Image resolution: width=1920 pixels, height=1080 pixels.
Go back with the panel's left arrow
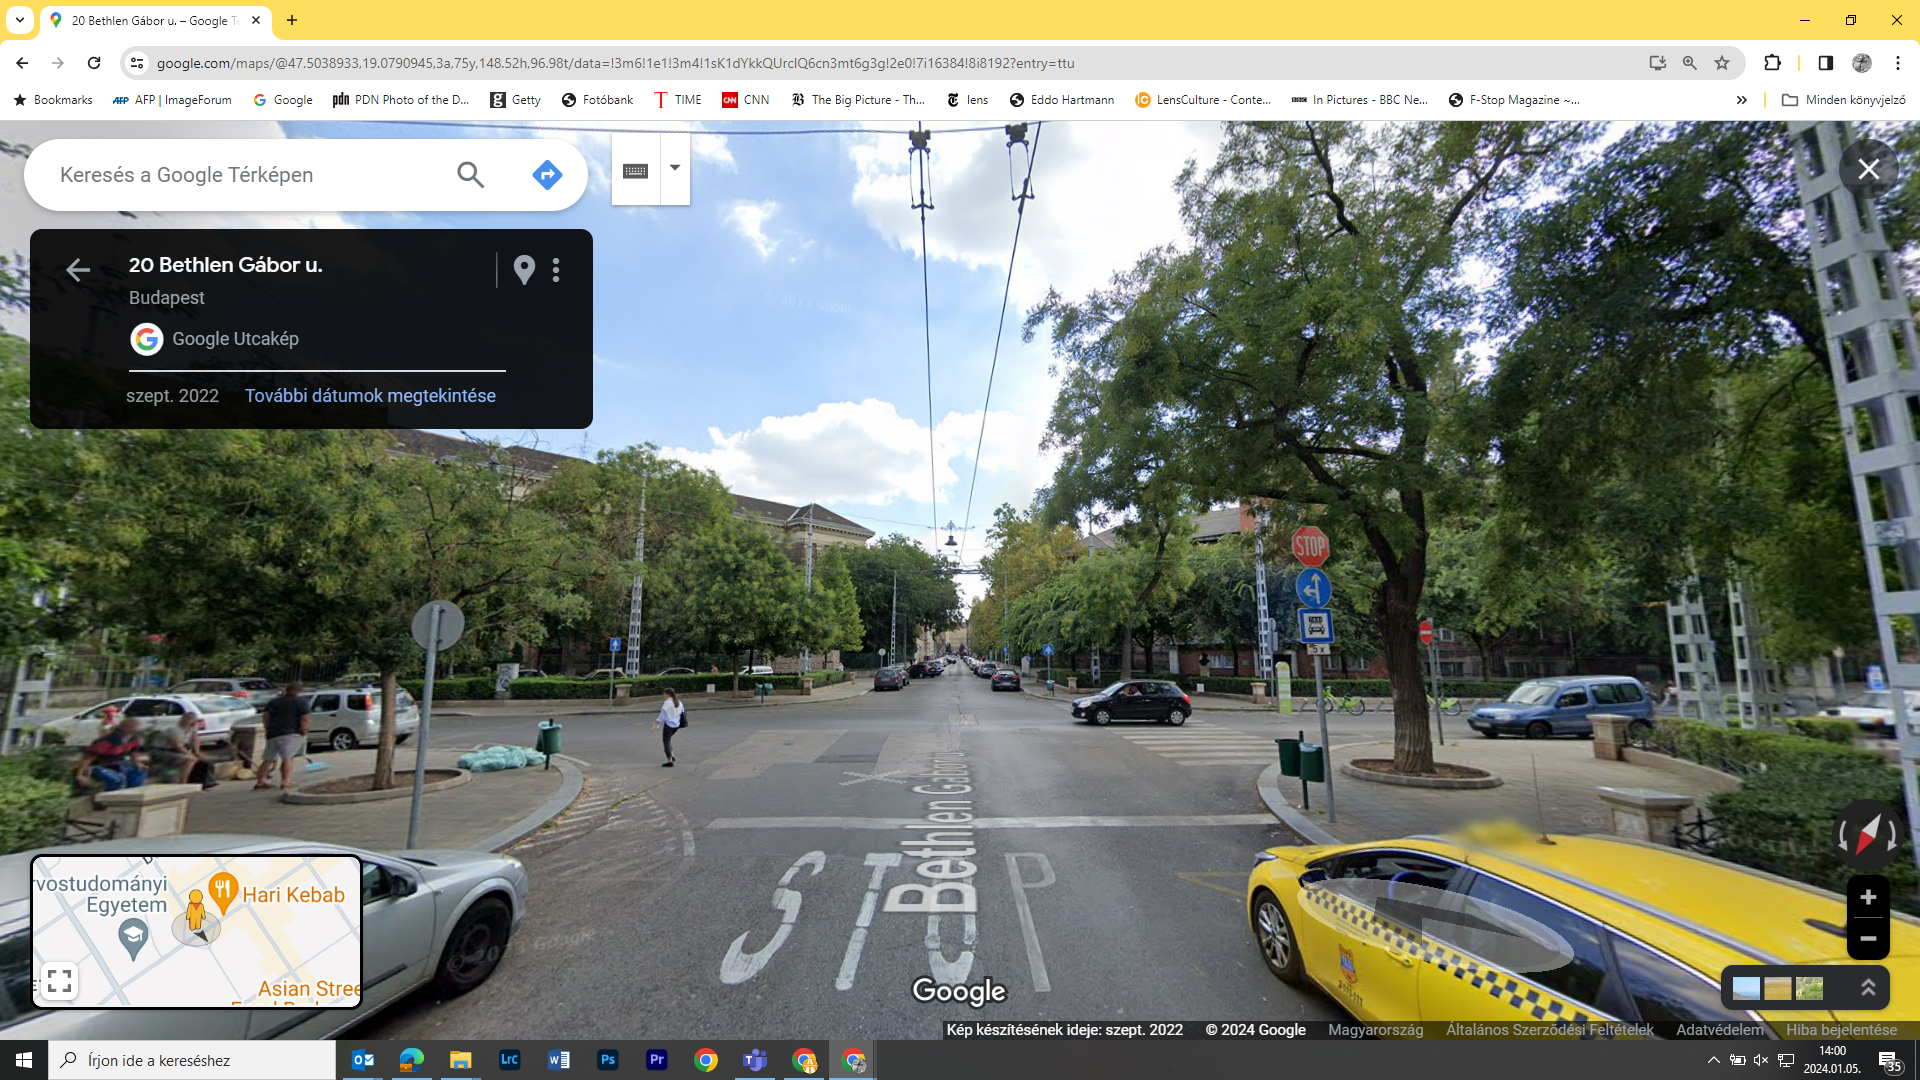(78, 269)
